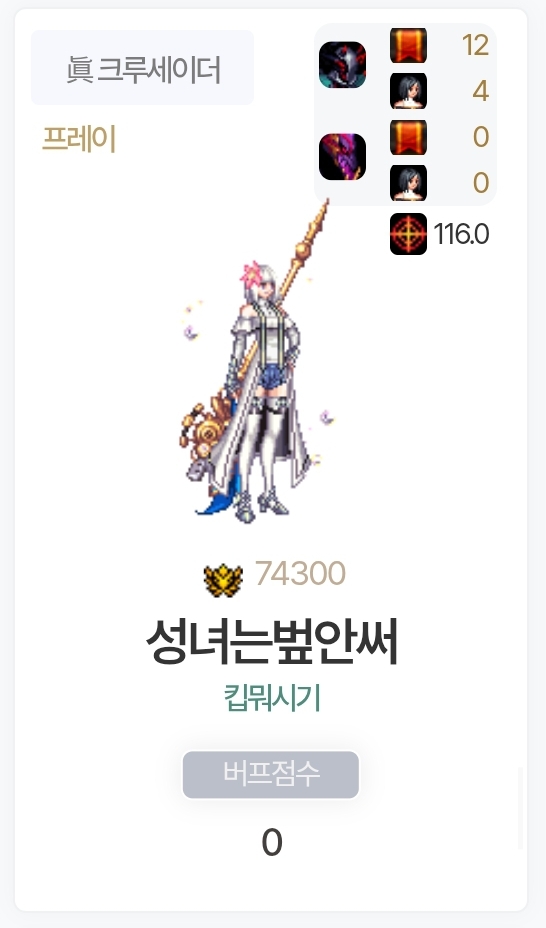
Task: Click the 眞 크루세이더 job label
Action: [x=143, y=67]
